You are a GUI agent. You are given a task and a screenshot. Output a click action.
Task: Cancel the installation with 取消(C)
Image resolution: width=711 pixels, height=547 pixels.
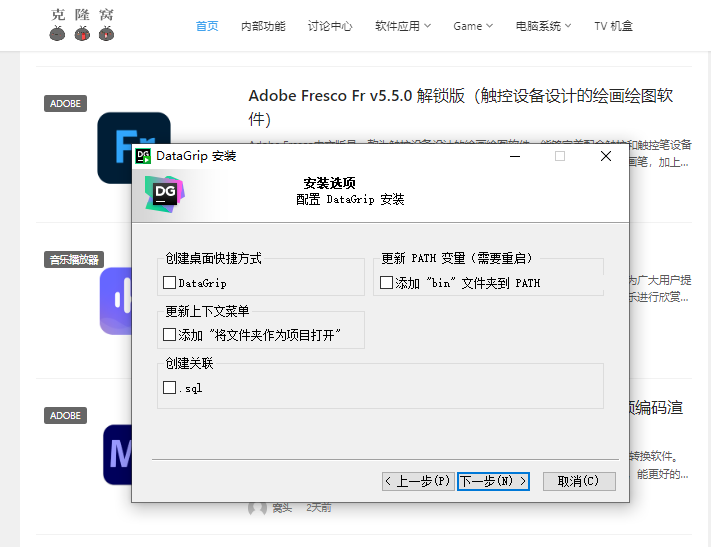[579, 481]
